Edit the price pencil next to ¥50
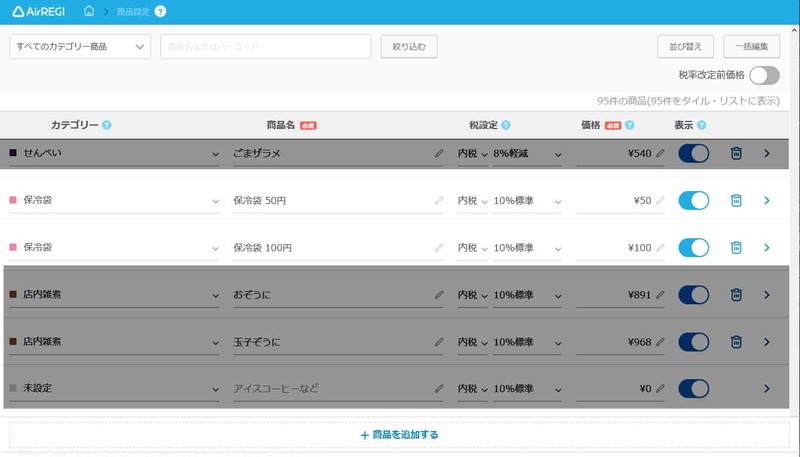 [660, 200]
